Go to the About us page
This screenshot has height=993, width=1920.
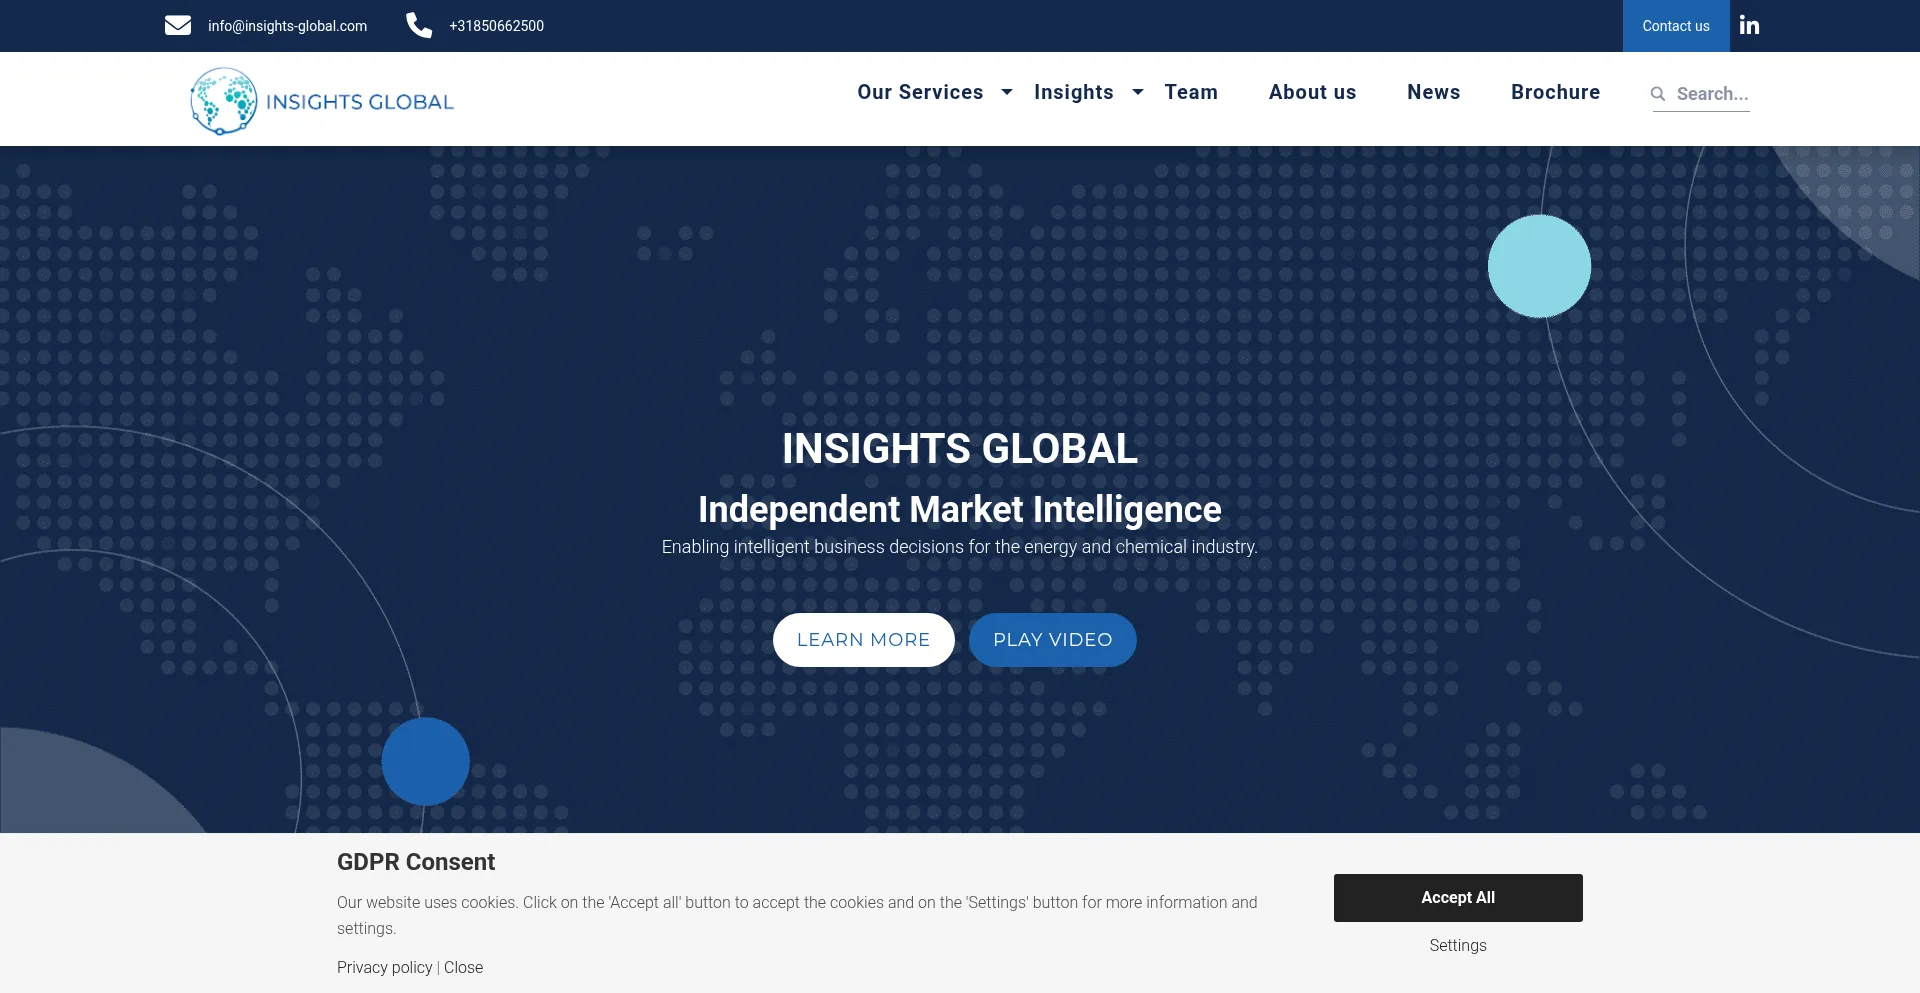tap(1312, 92)
